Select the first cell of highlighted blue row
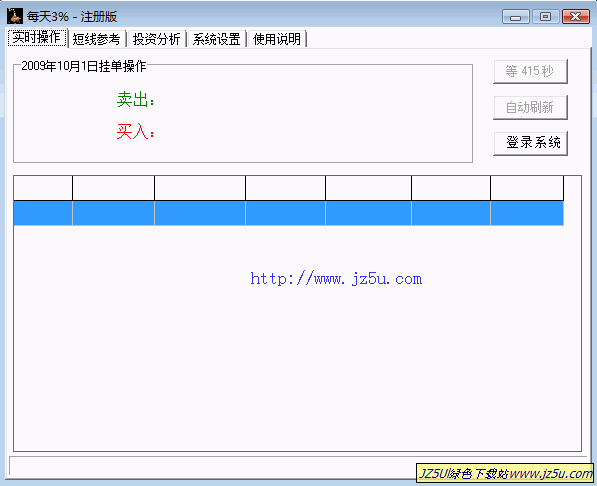 point(43,213)
